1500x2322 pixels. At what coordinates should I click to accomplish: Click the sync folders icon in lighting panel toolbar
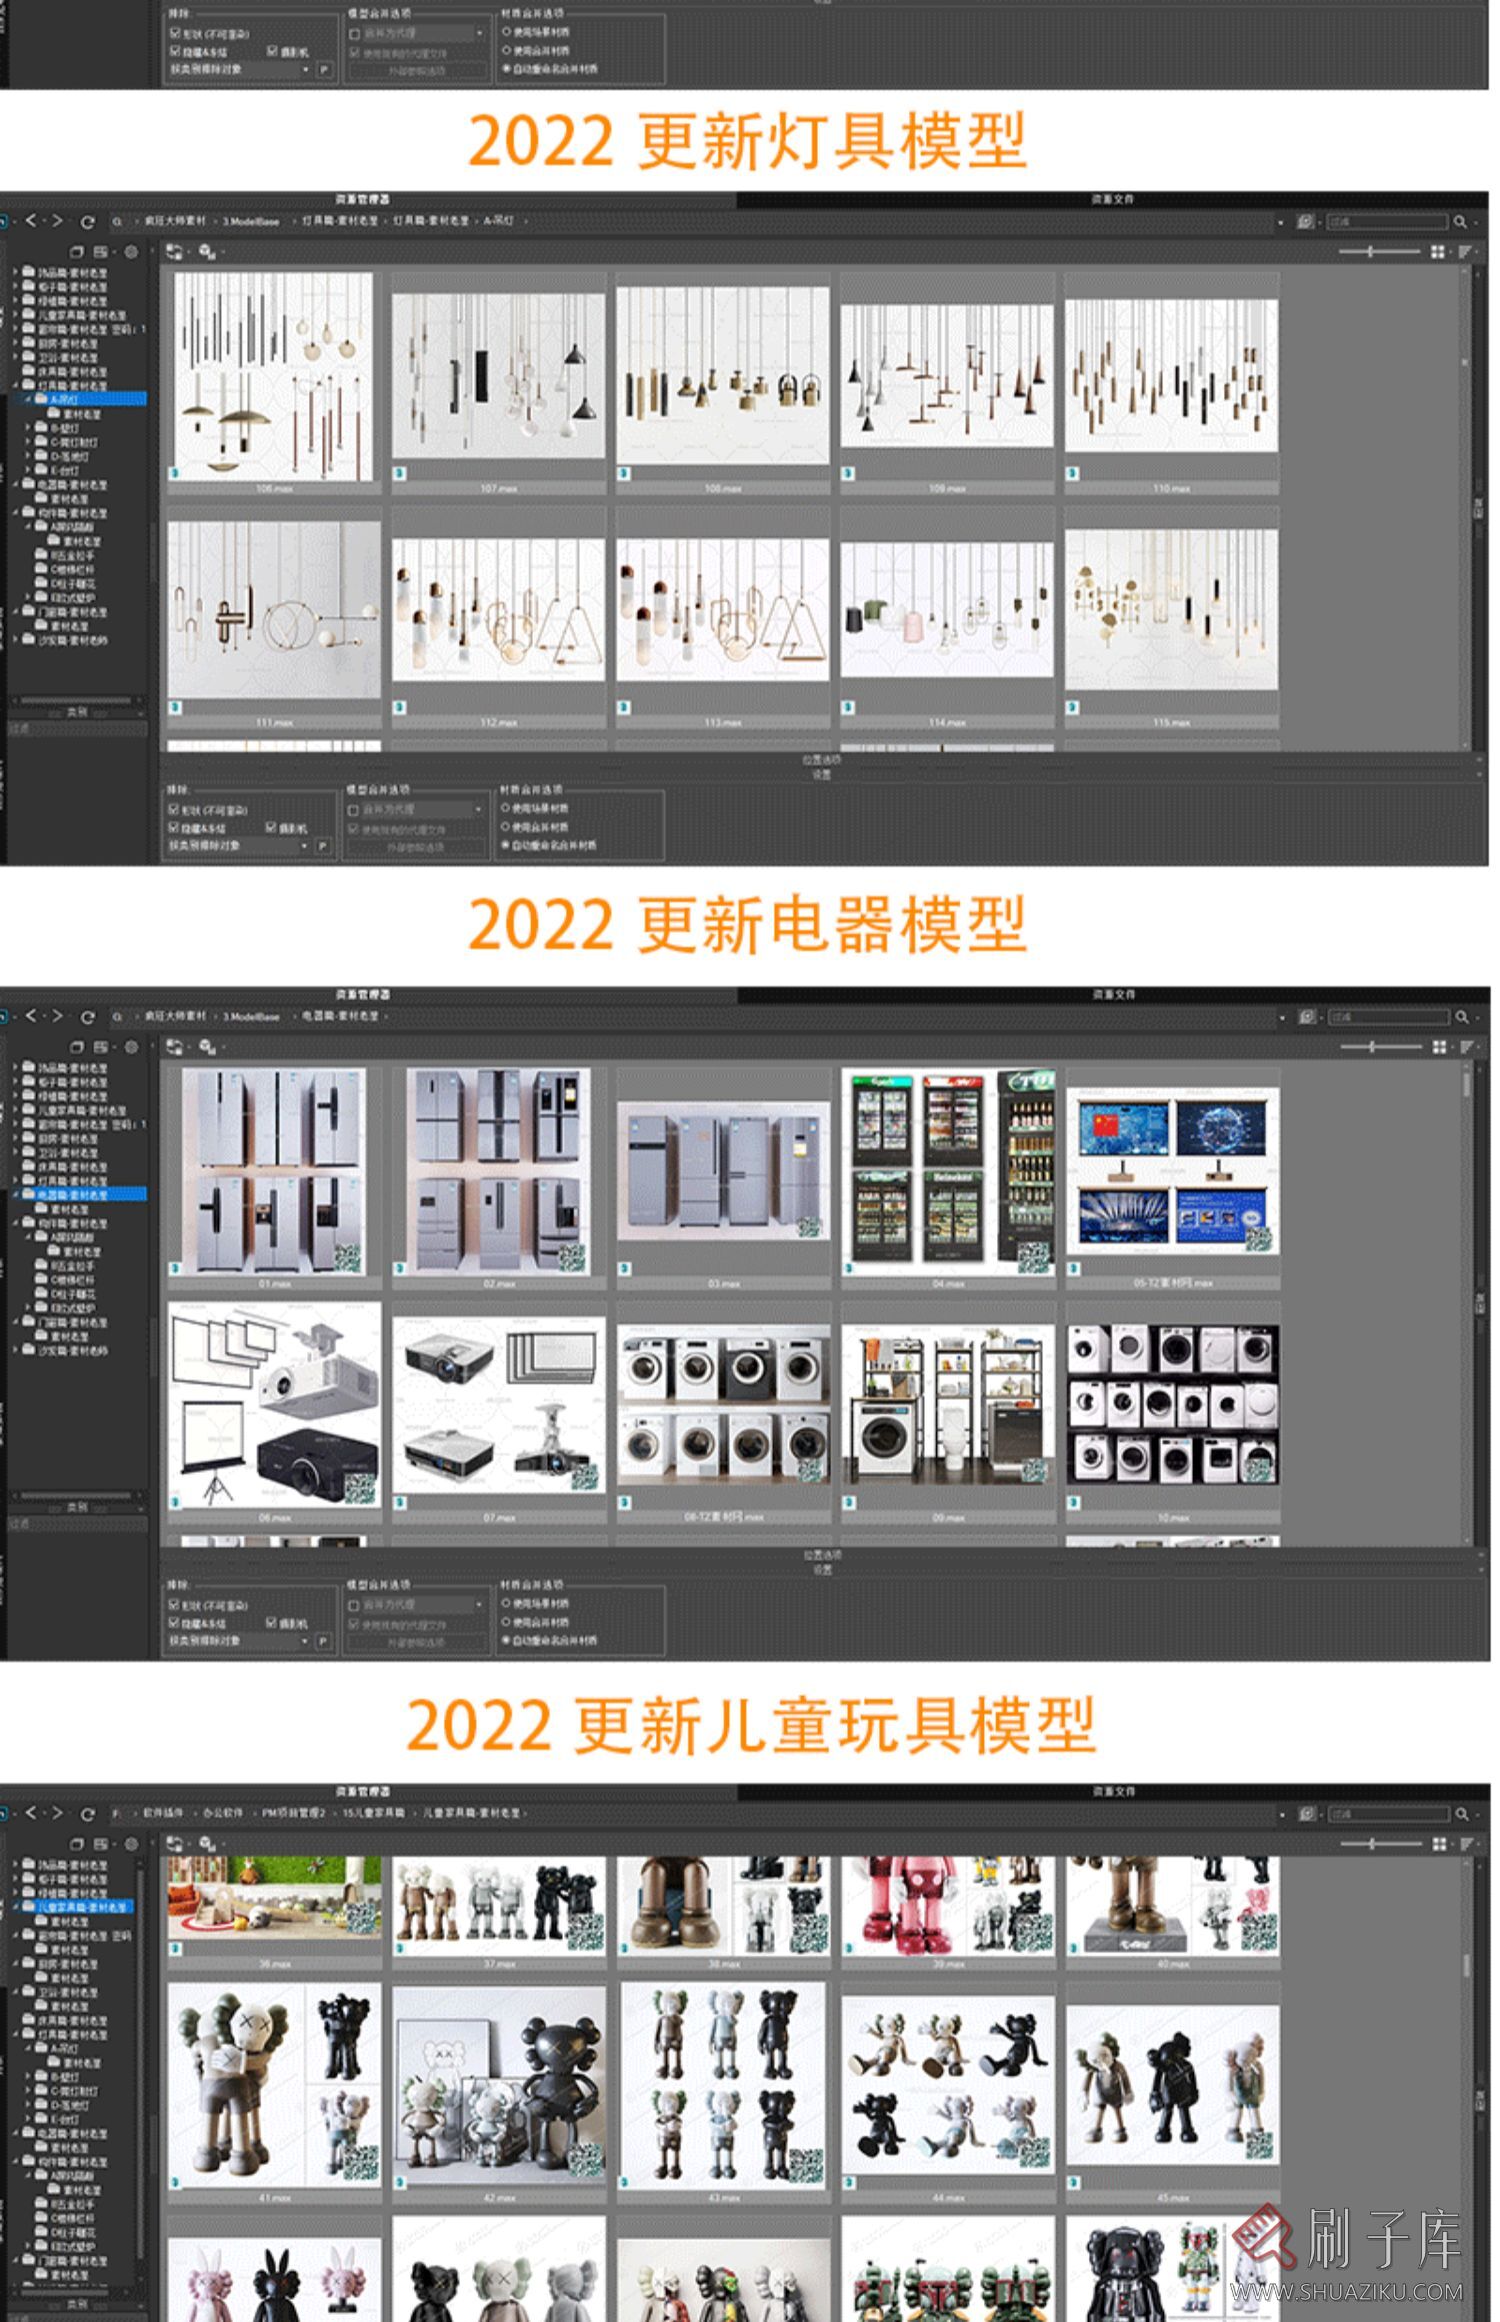pyautogui.click(x=175, y=252)
